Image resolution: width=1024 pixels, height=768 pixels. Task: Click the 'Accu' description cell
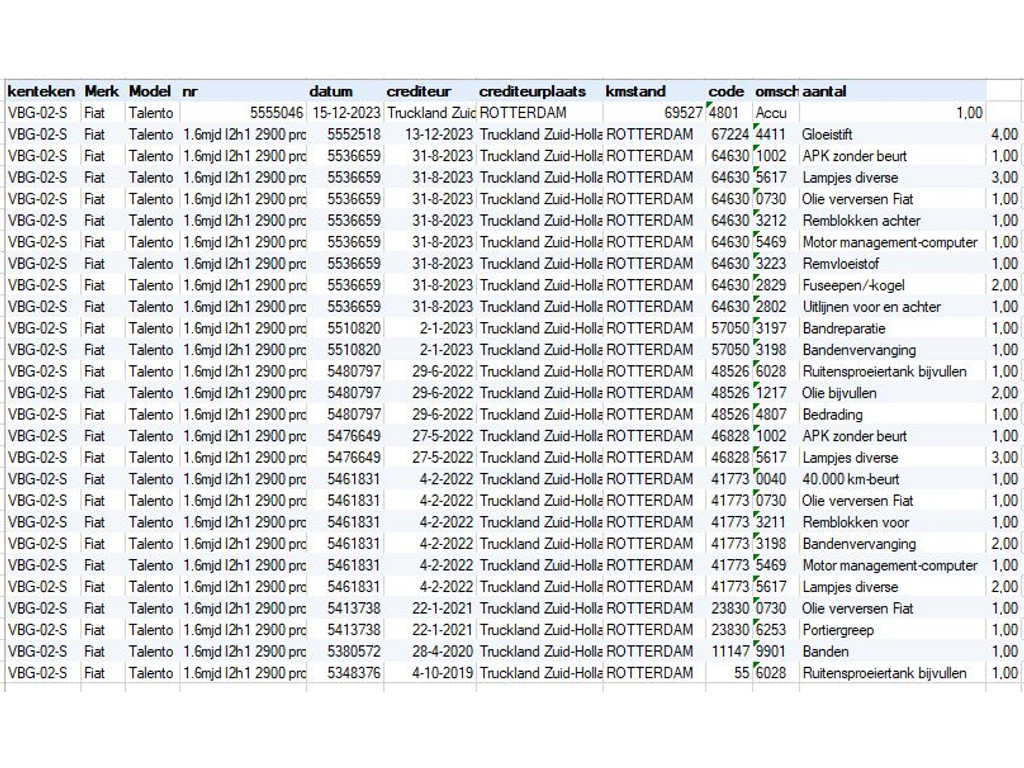click(776, 112)
